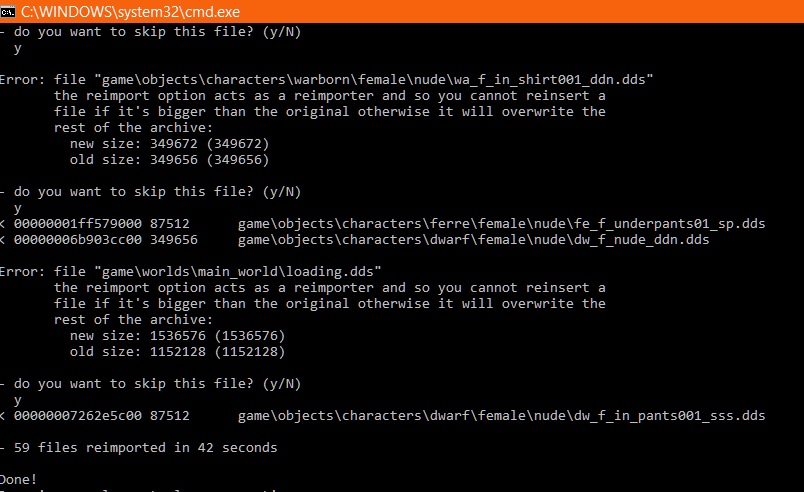
Task: Click the dw_f_in_pants001_sss.dds file path
Action: [502, 415]
